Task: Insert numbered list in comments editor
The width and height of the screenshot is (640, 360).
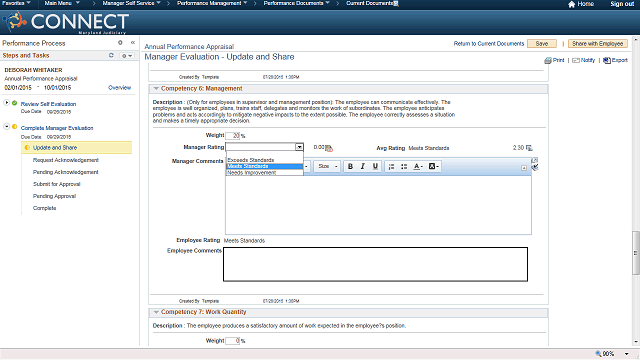Action: tap(391, 167)
